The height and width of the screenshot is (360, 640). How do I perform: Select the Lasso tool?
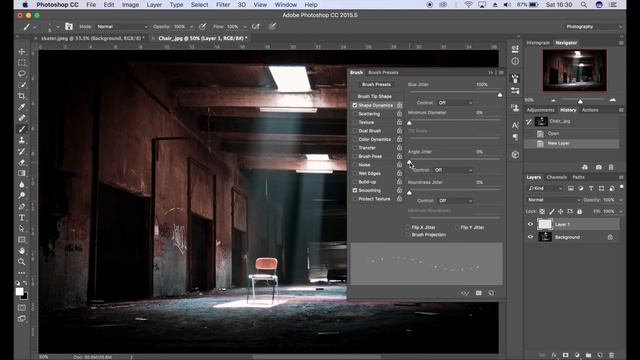tap(22, 73)
